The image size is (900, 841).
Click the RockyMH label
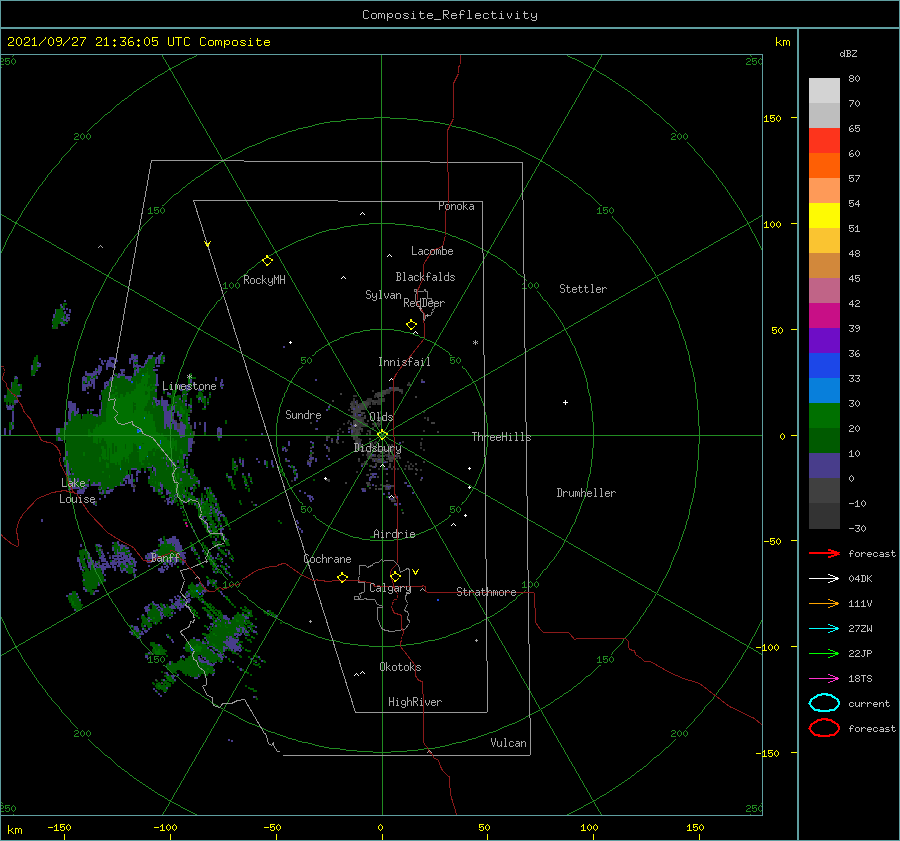264,280
